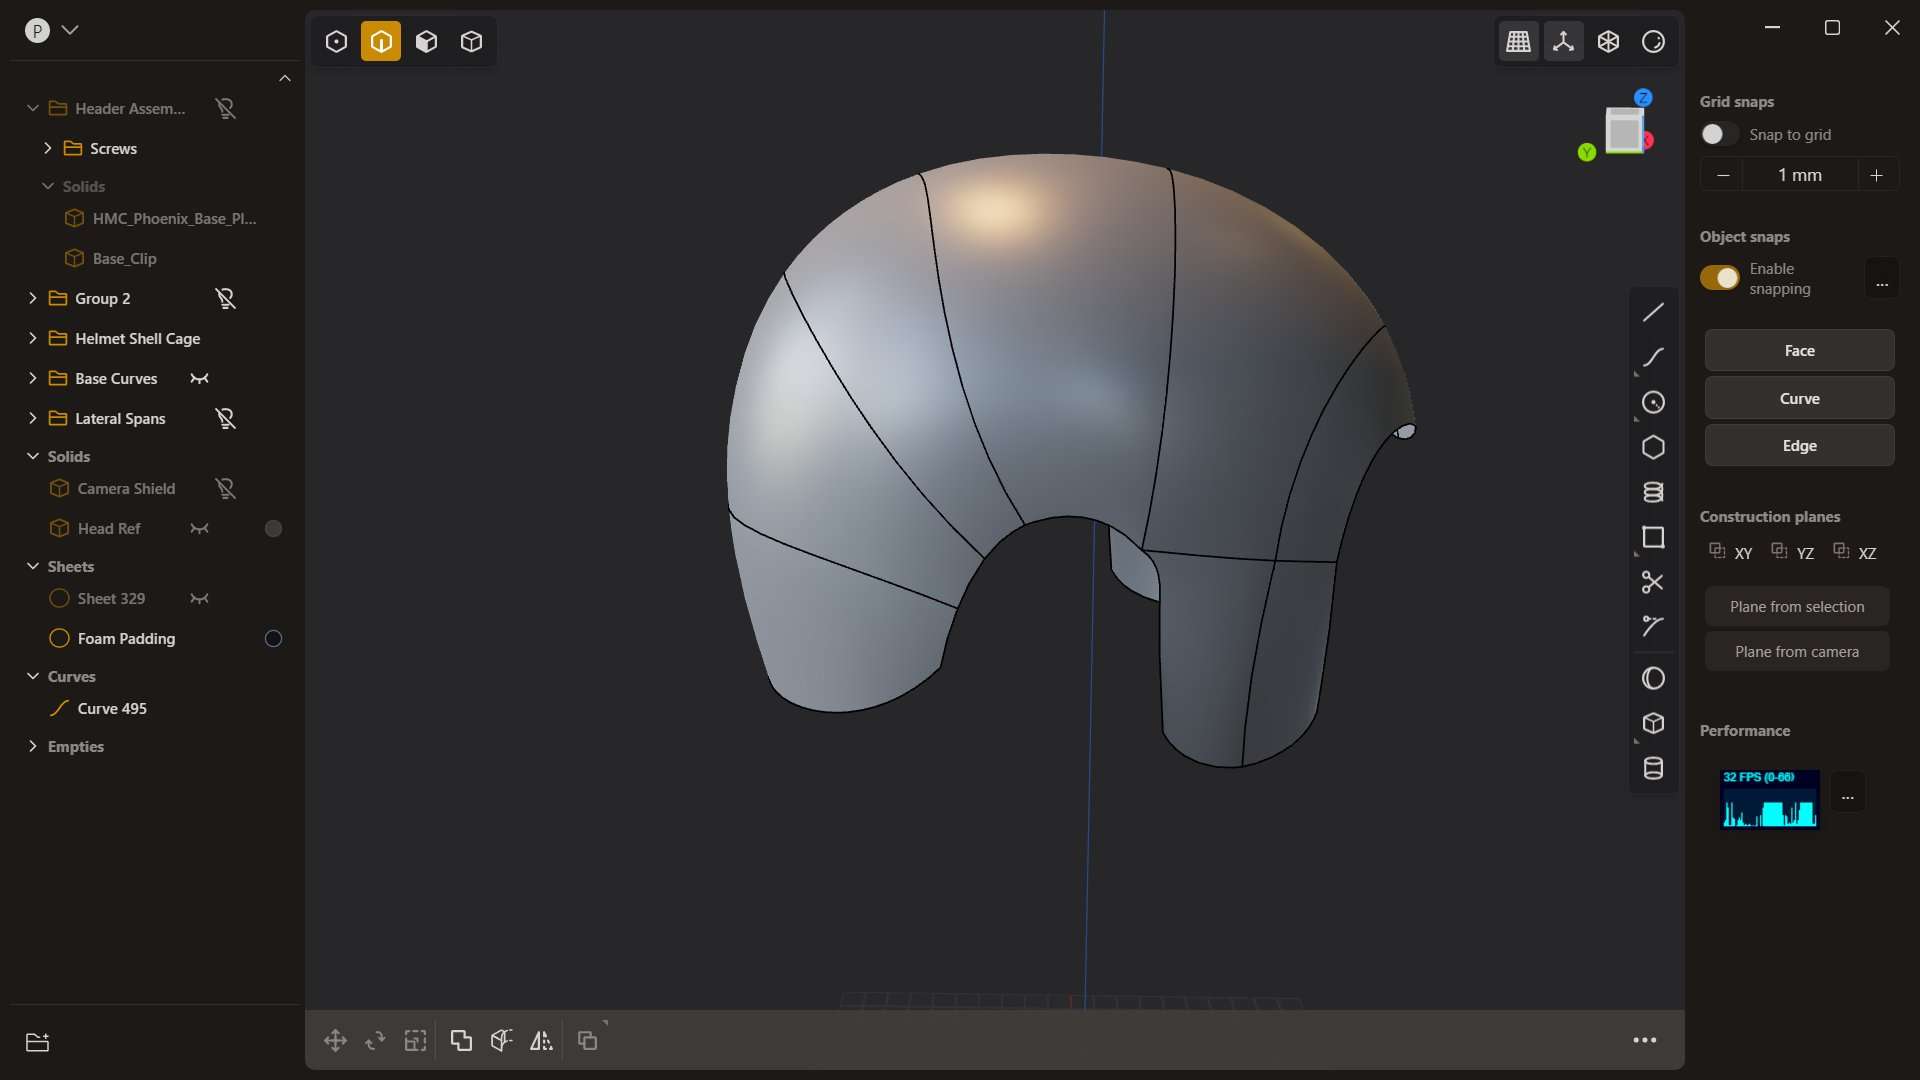This screenshot has height=1080, width=1920.
Task: Activate the Scale tool in bottom bar
Action: tap(415, 1041)
